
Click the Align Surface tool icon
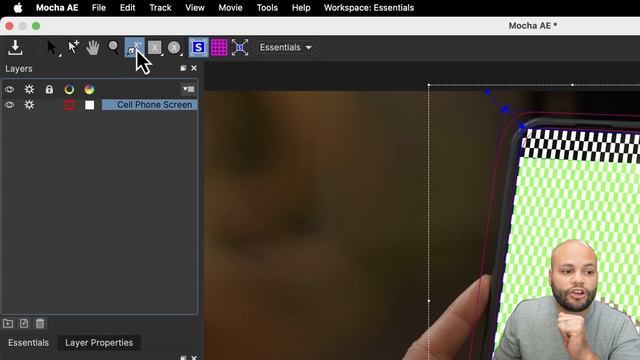tap(240, 47)
